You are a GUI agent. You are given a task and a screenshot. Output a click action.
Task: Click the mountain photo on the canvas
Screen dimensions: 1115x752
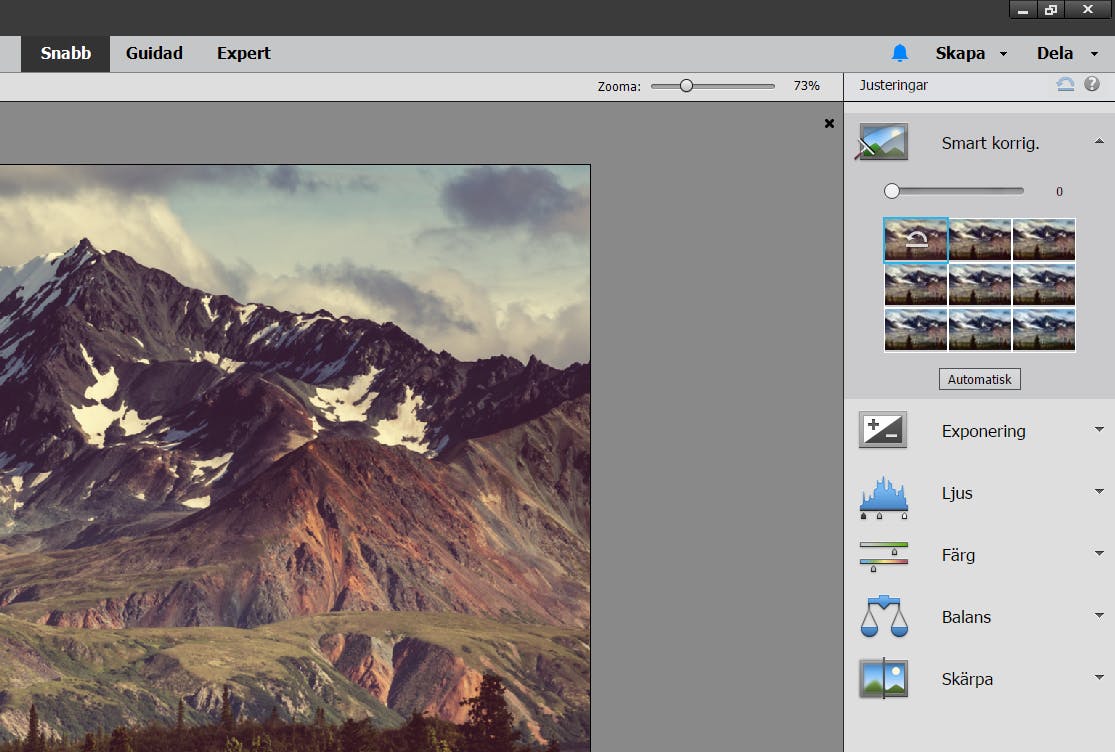[x=294, y=458]
